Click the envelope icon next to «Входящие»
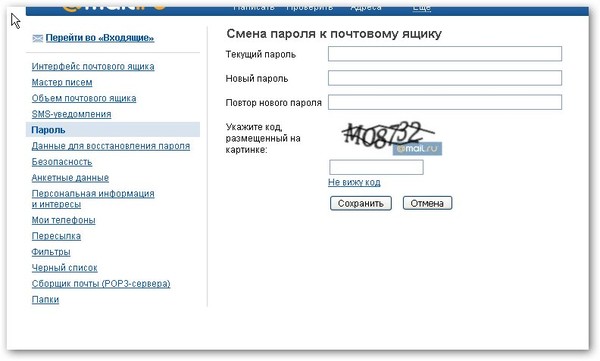Viewport: 600px width, 361px height. tap(38, 38)
